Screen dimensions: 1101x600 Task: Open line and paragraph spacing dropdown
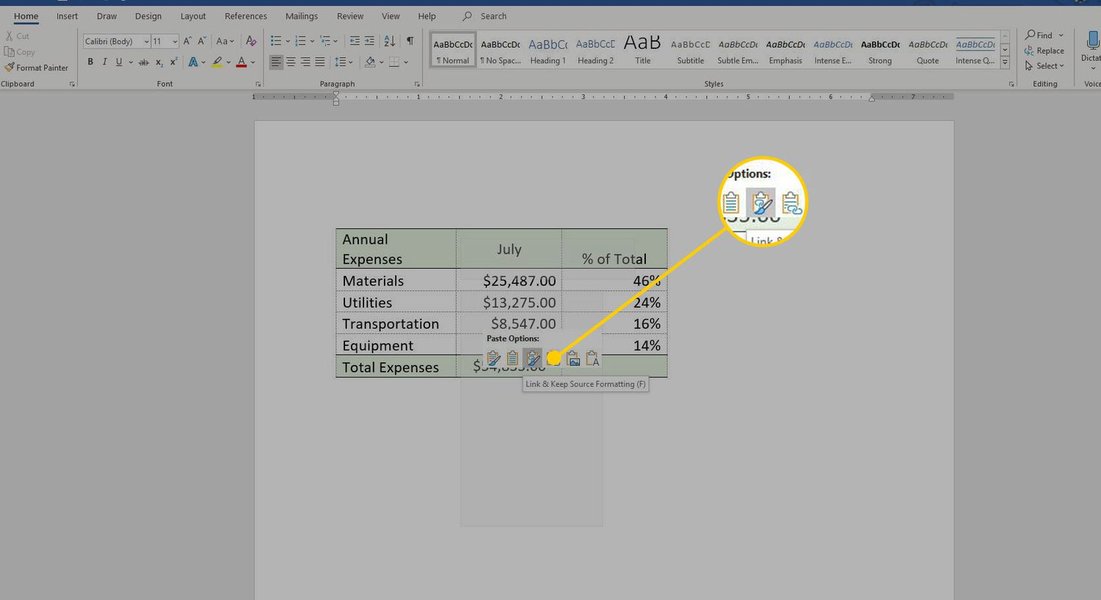tap(343, 63)
